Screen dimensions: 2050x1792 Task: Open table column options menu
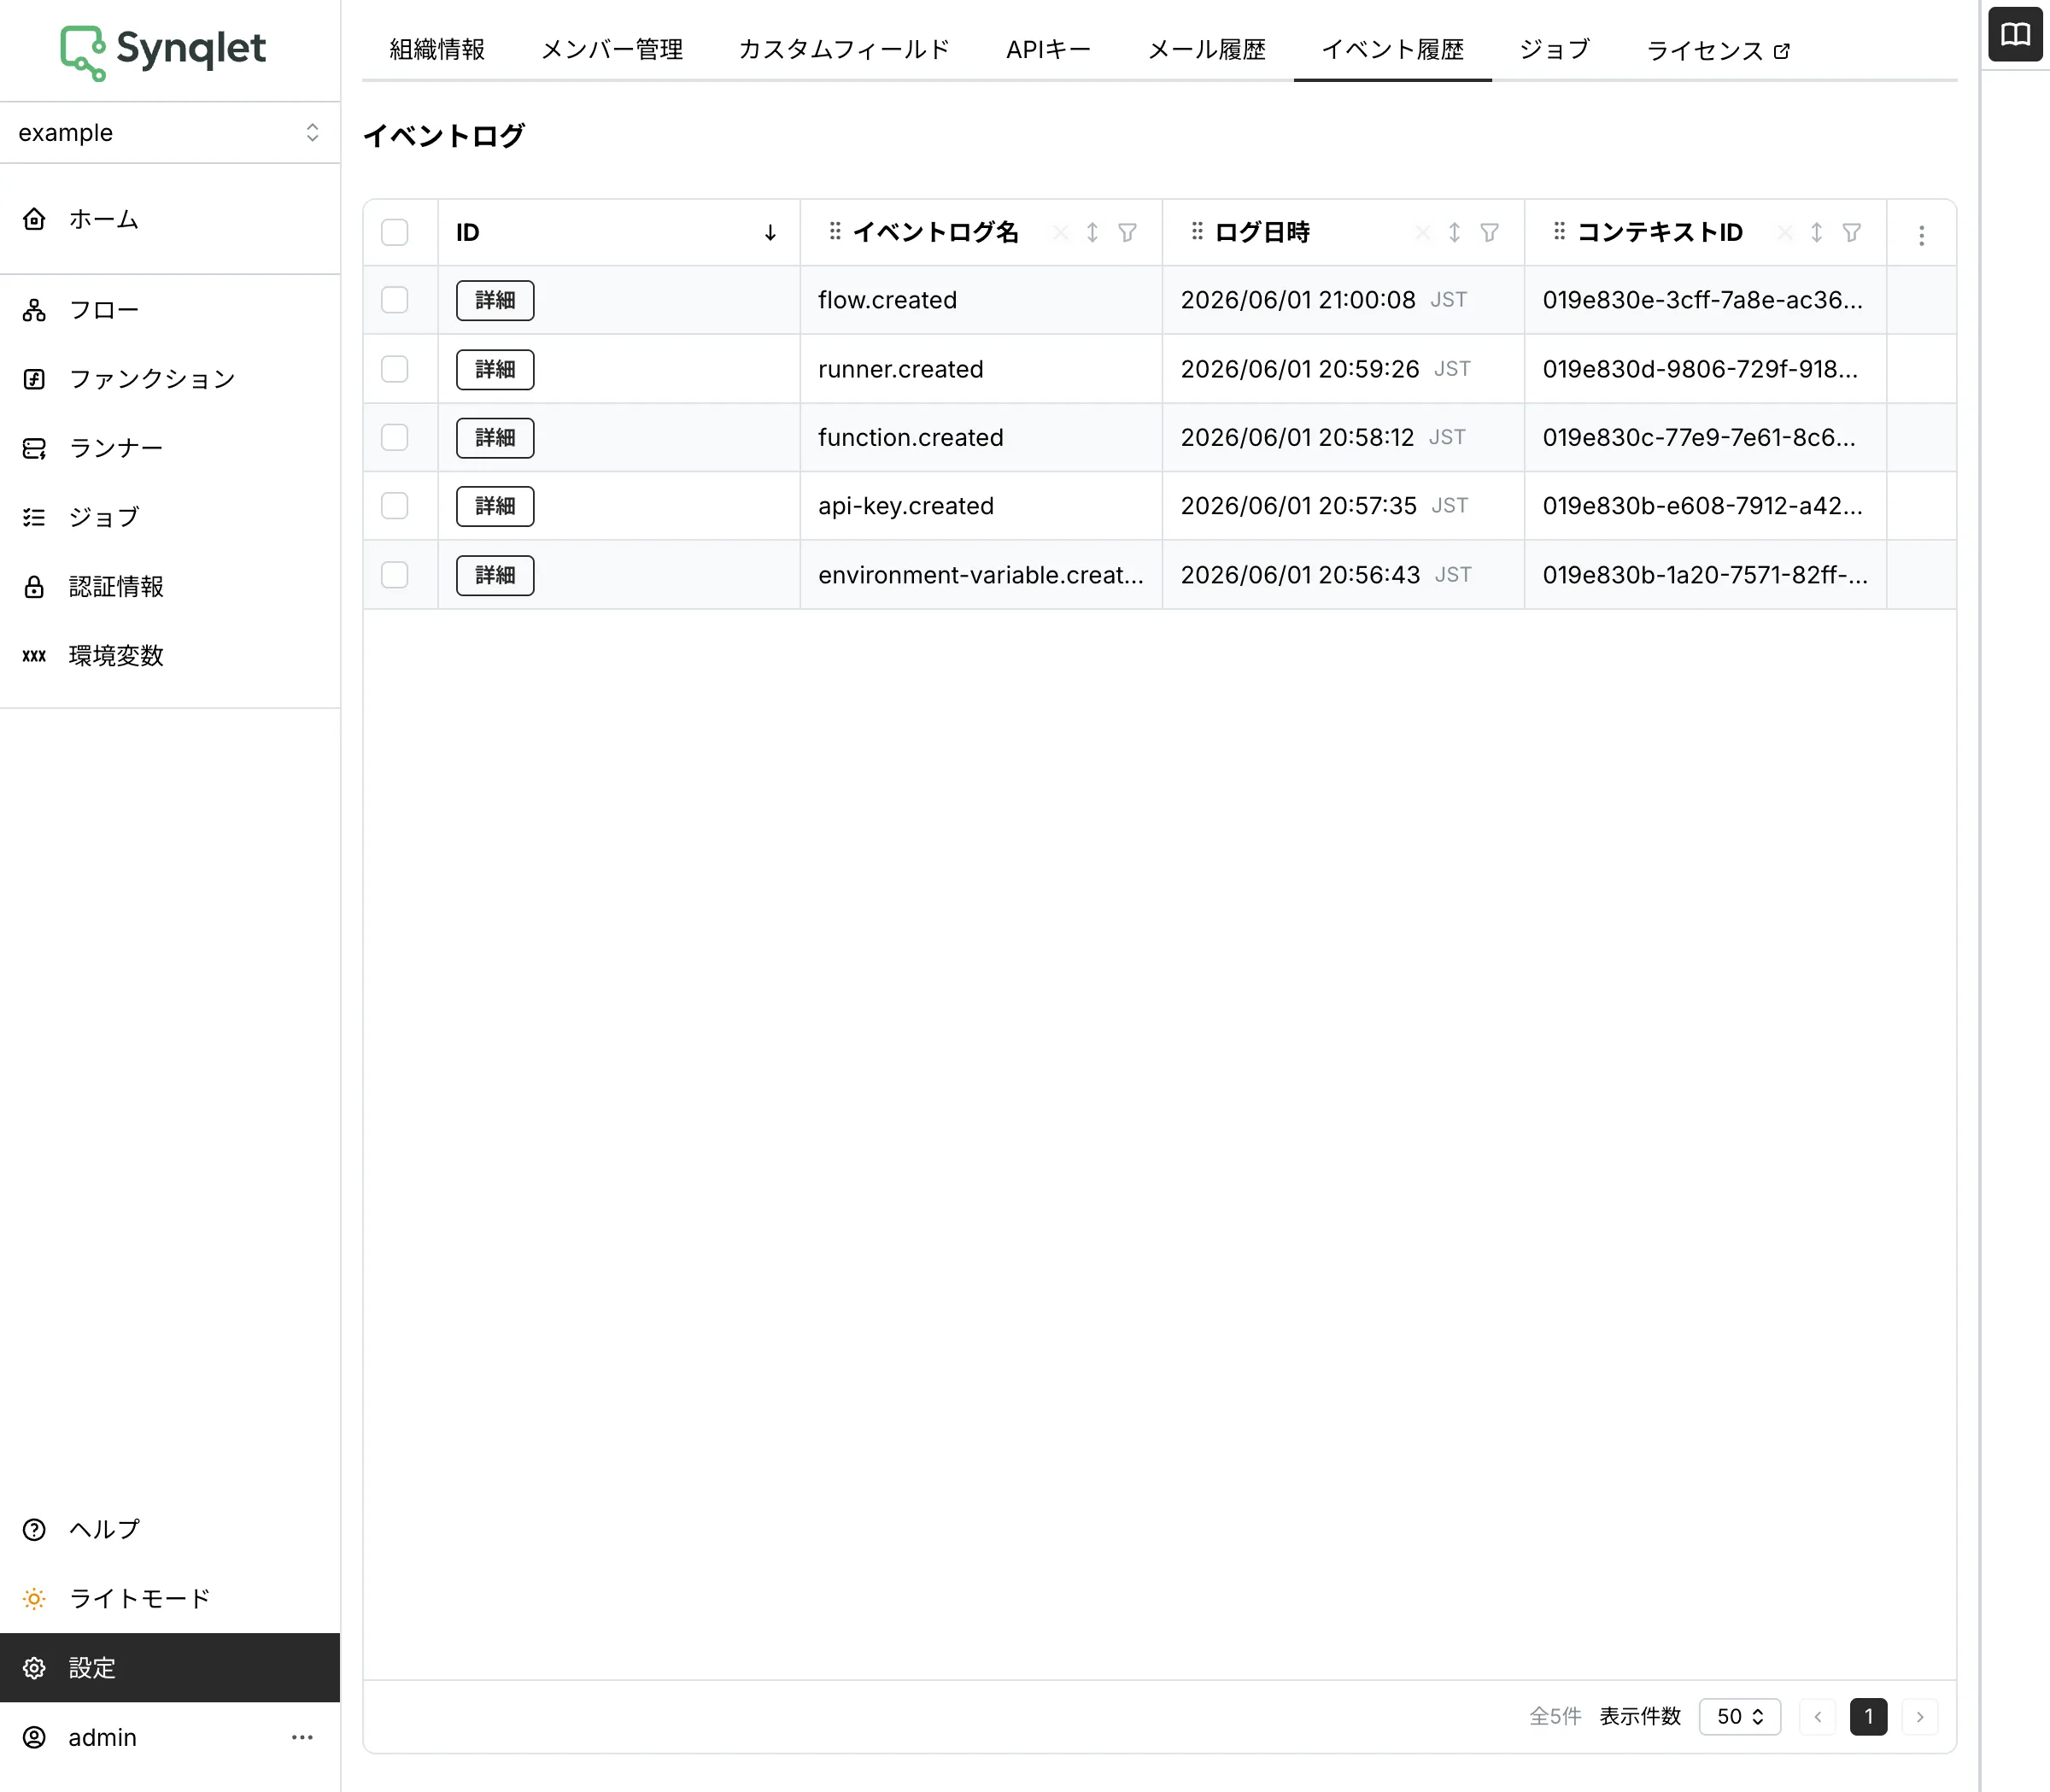pyautogui.click(x=1921, y=235)
